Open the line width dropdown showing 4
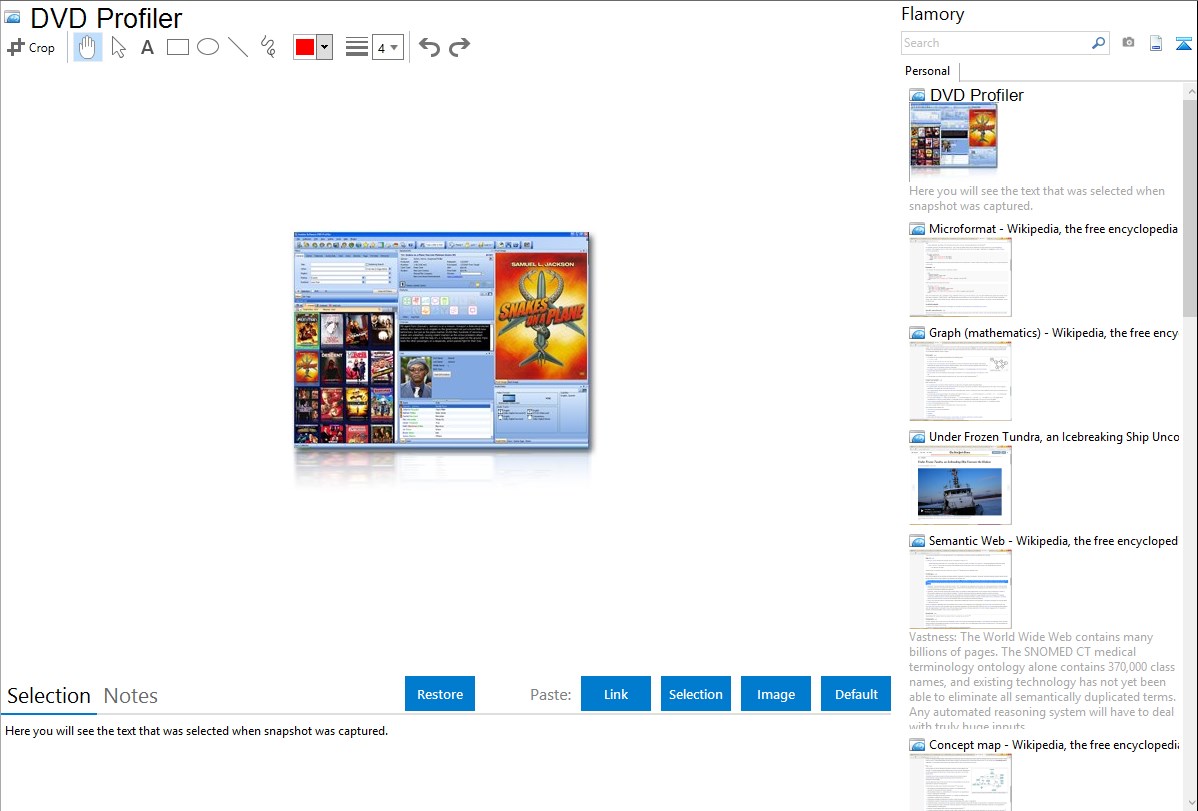 [387, 47]
